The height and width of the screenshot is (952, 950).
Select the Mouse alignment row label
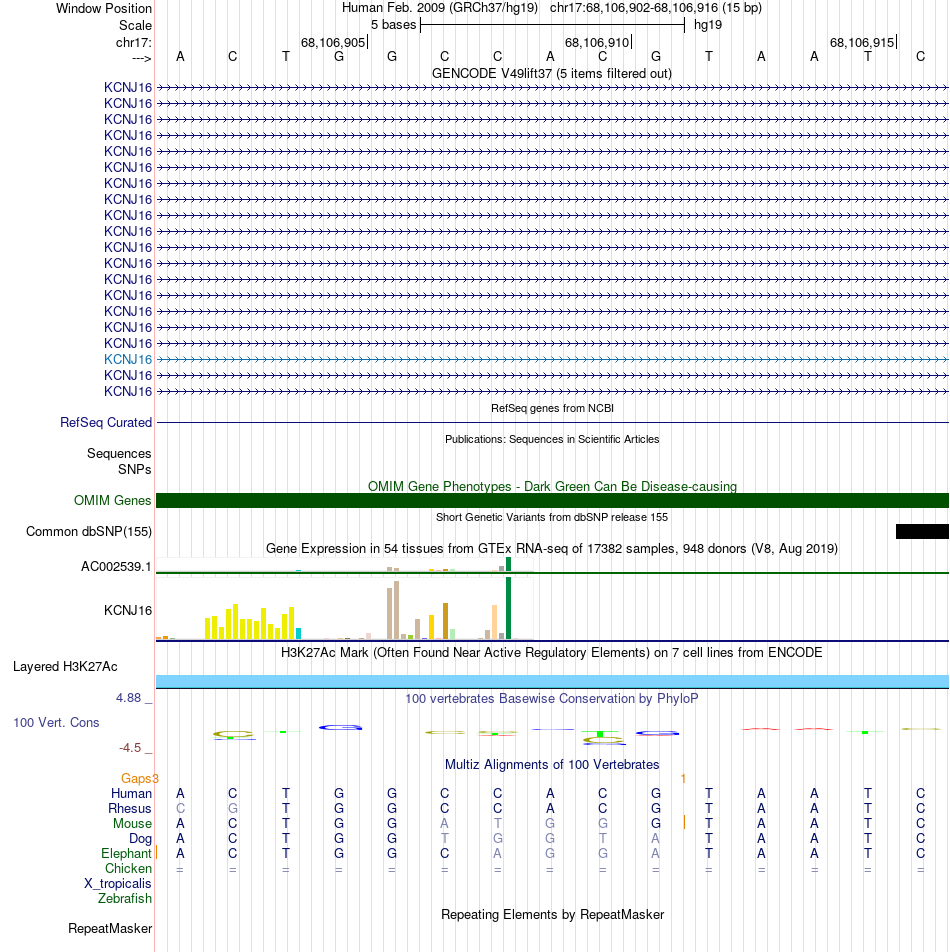[132, 824]
